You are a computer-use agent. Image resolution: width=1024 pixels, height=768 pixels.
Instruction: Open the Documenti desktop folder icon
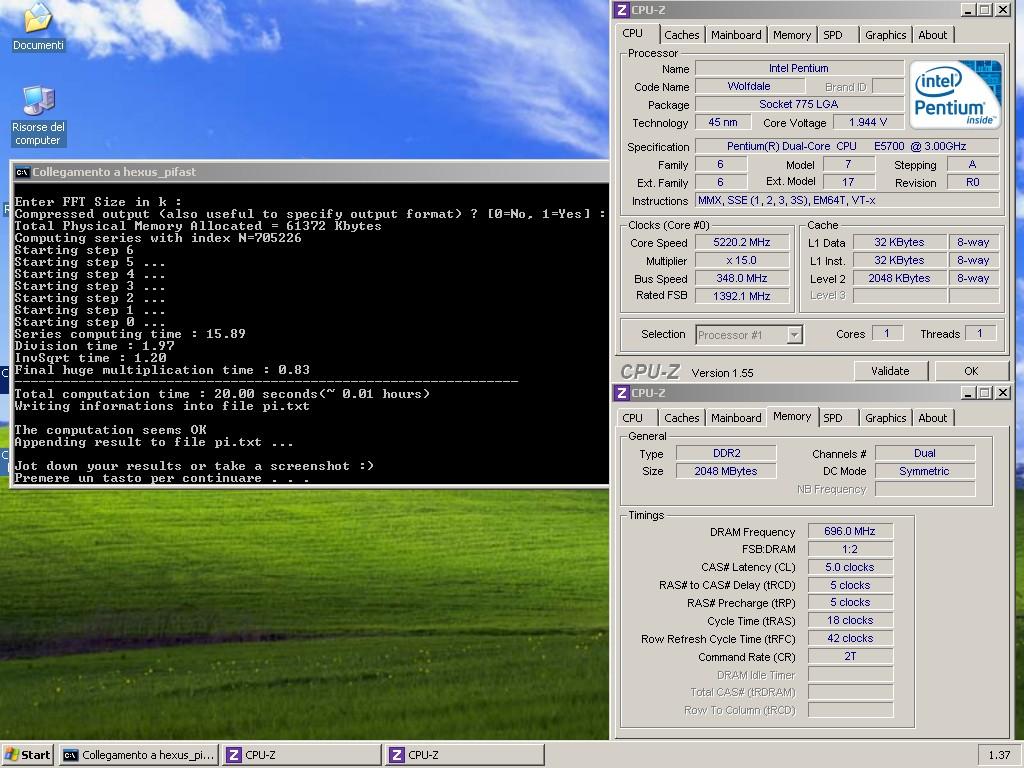coord(38,27)
